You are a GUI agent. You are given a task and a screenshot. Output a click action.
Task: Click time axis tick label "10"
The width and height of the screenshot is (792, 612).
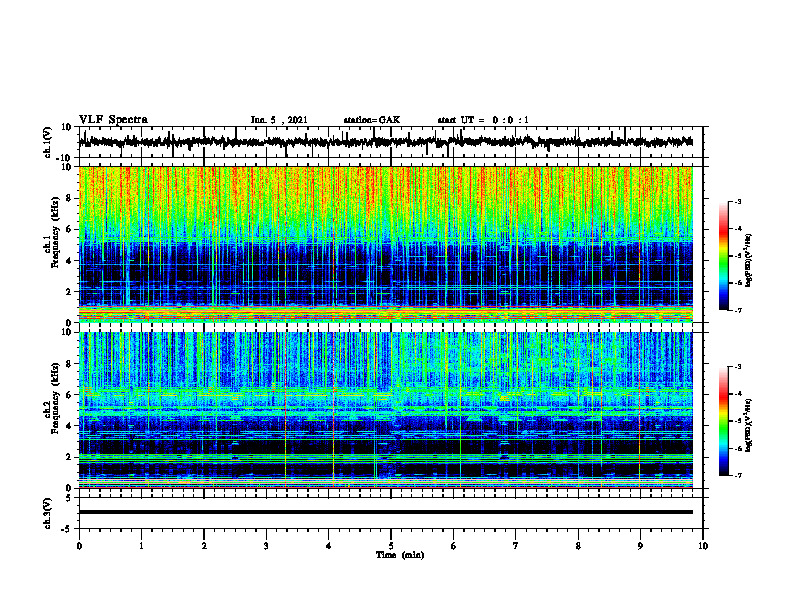point(703,546)
